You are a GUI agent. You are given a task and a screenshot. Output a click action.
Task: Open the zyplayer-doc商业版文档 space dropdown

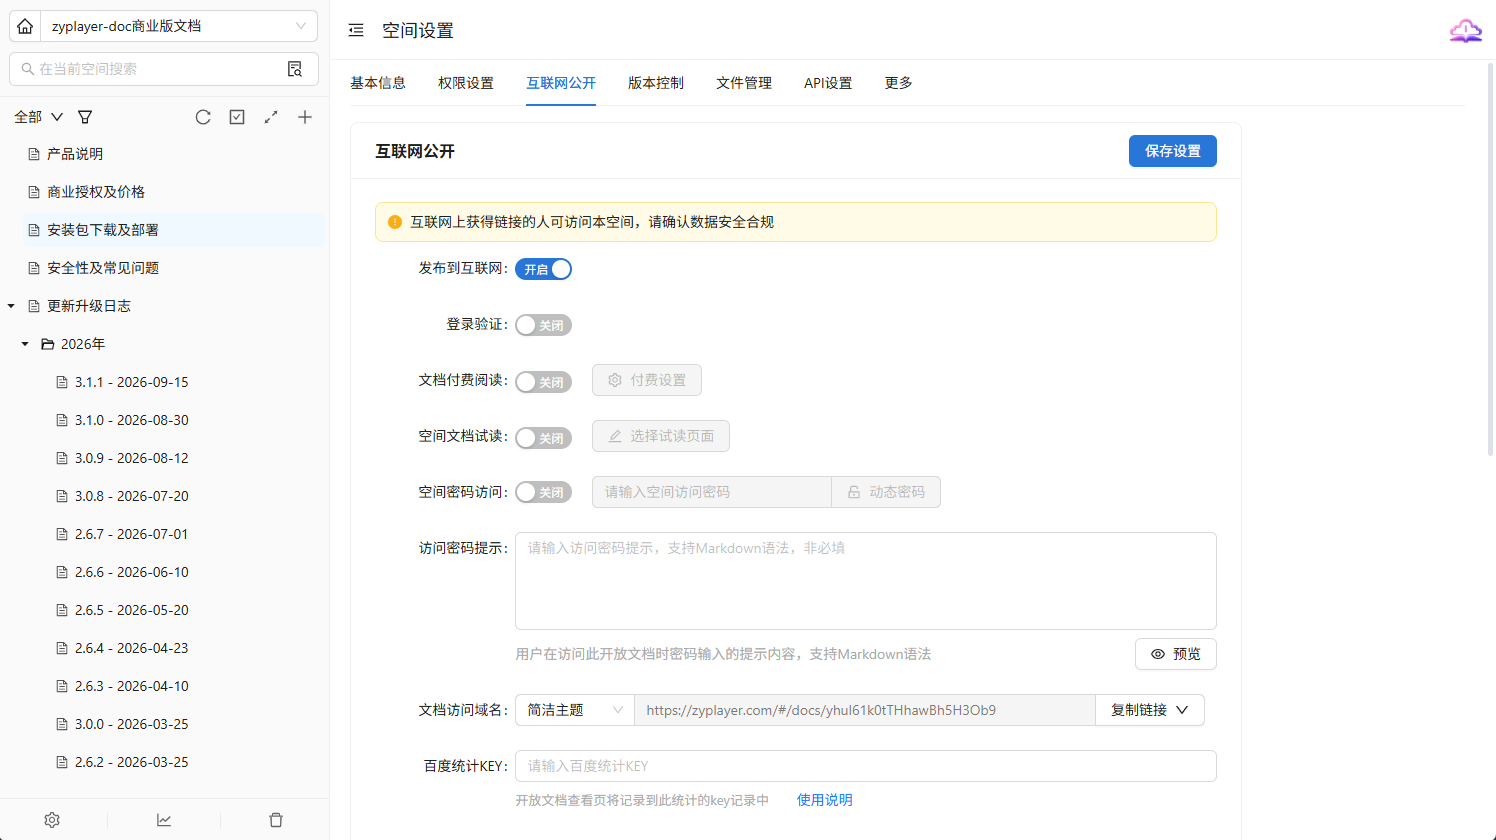click(x=179, y=26)
